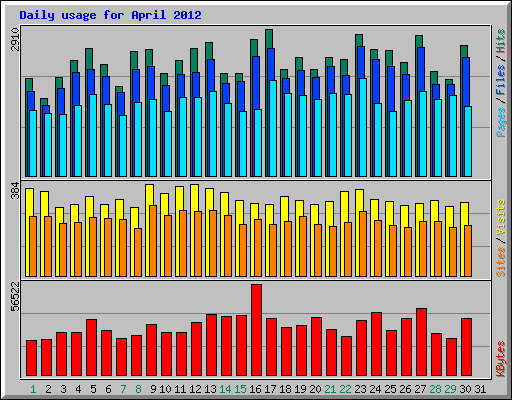Select green day 7 label on x-axis

tap(123, 389)
